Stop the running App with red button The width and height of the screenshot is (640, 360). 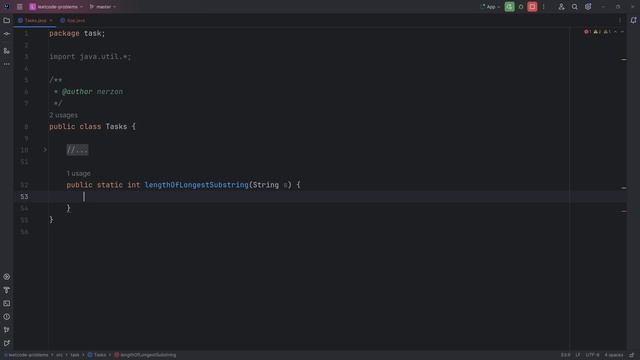click(532, 7)
